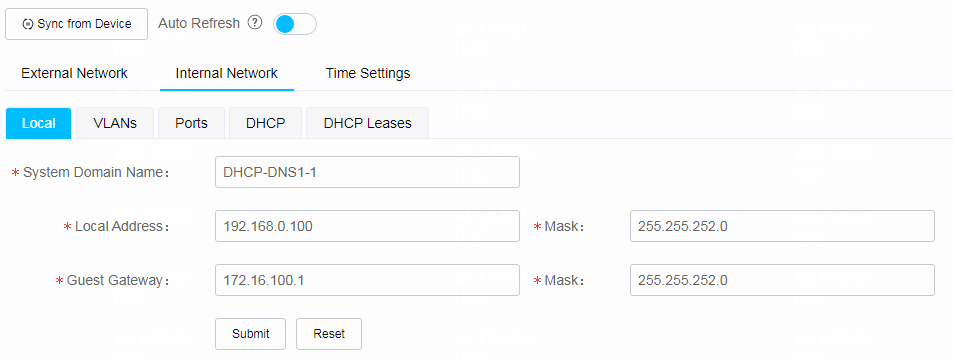The width and height of the screenshot is (953, 360).
Task: Focus the Local Address input field
Action: click(367, 226)
